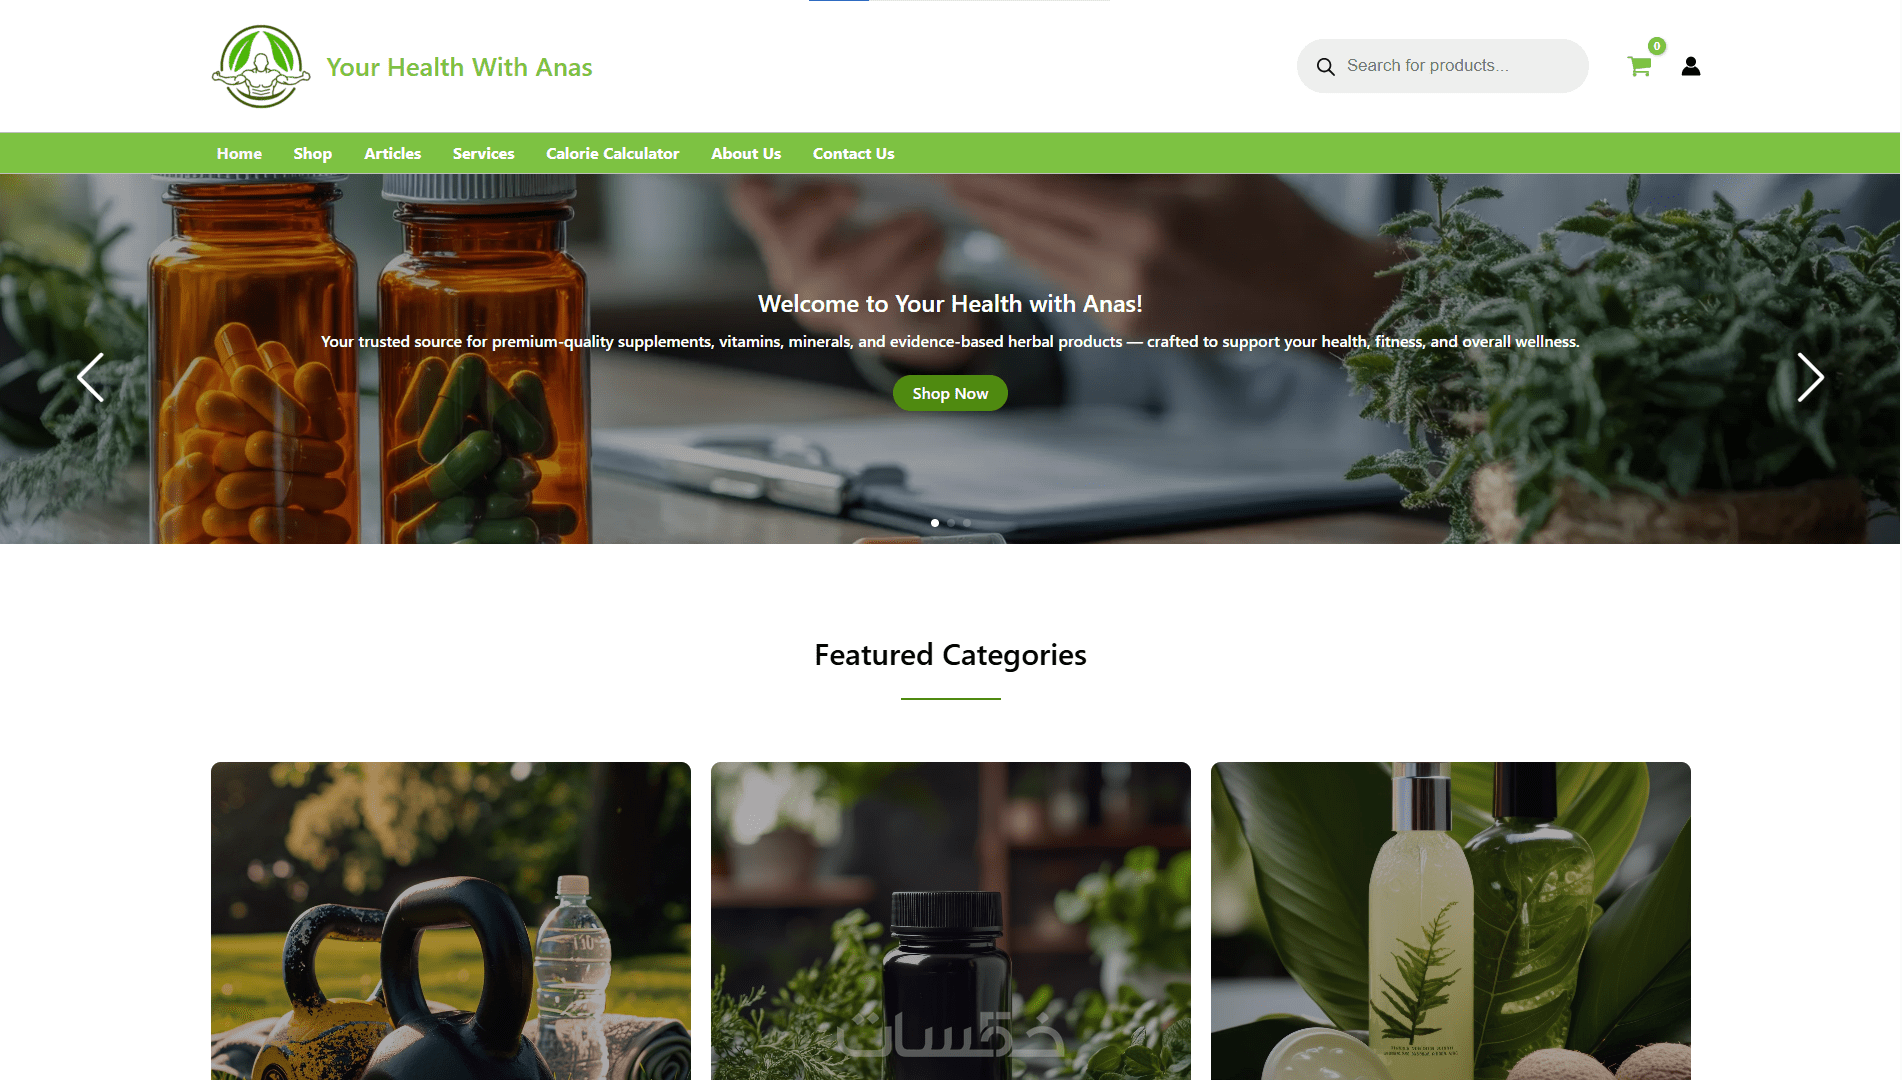Viewport: 1902px width, 1080px height.
Task: Open the user account icon
Action: click(1691, 66)
